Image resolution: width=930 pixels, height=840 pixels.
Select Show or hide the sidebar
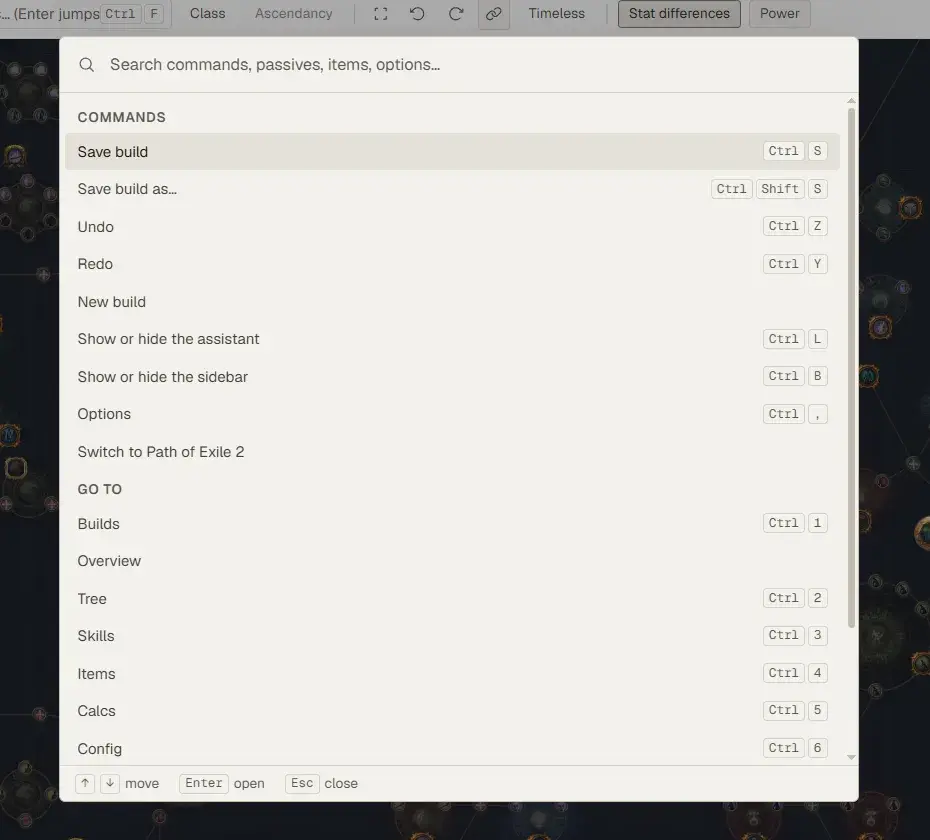point(453,377)
